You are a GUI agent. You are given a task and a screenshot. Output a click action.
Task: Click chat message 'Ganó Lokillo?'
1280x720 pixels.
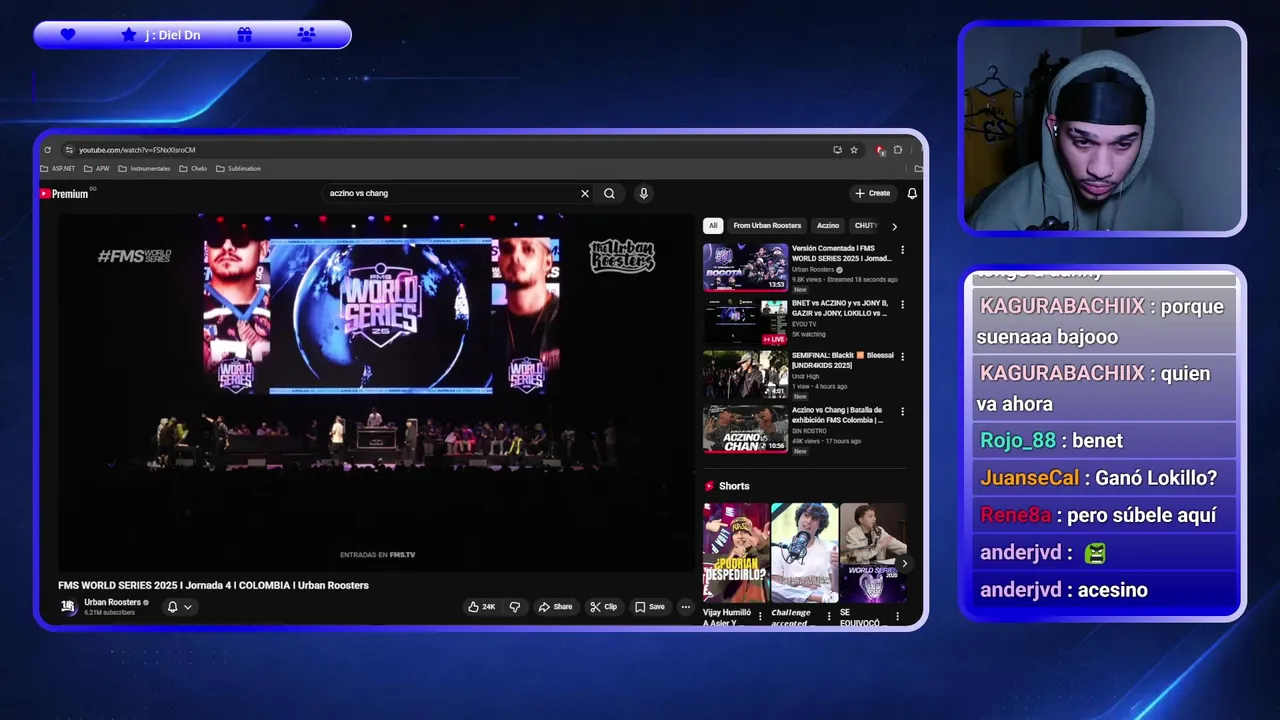(x=1156, y=478)
